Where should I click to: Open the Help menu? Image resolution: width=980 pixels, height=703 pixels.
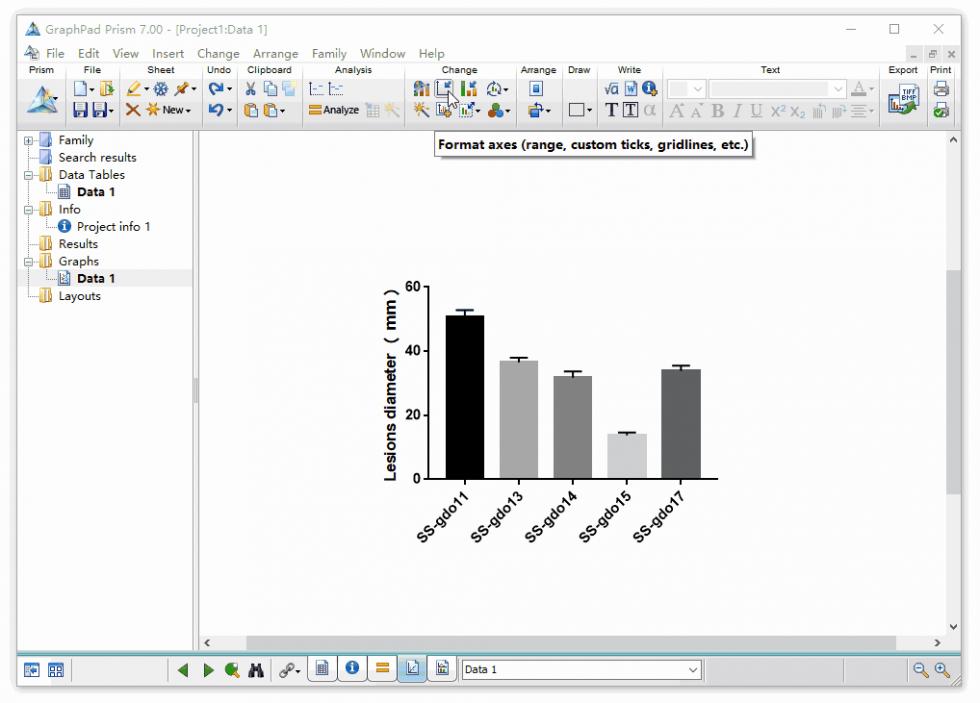431,54
